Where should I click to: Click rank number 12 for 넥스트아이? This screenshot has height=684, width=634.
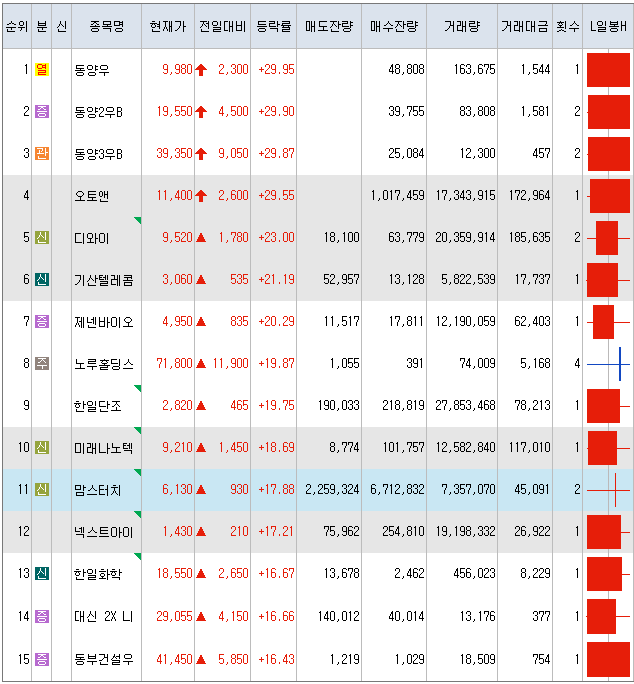pos(24,531)
